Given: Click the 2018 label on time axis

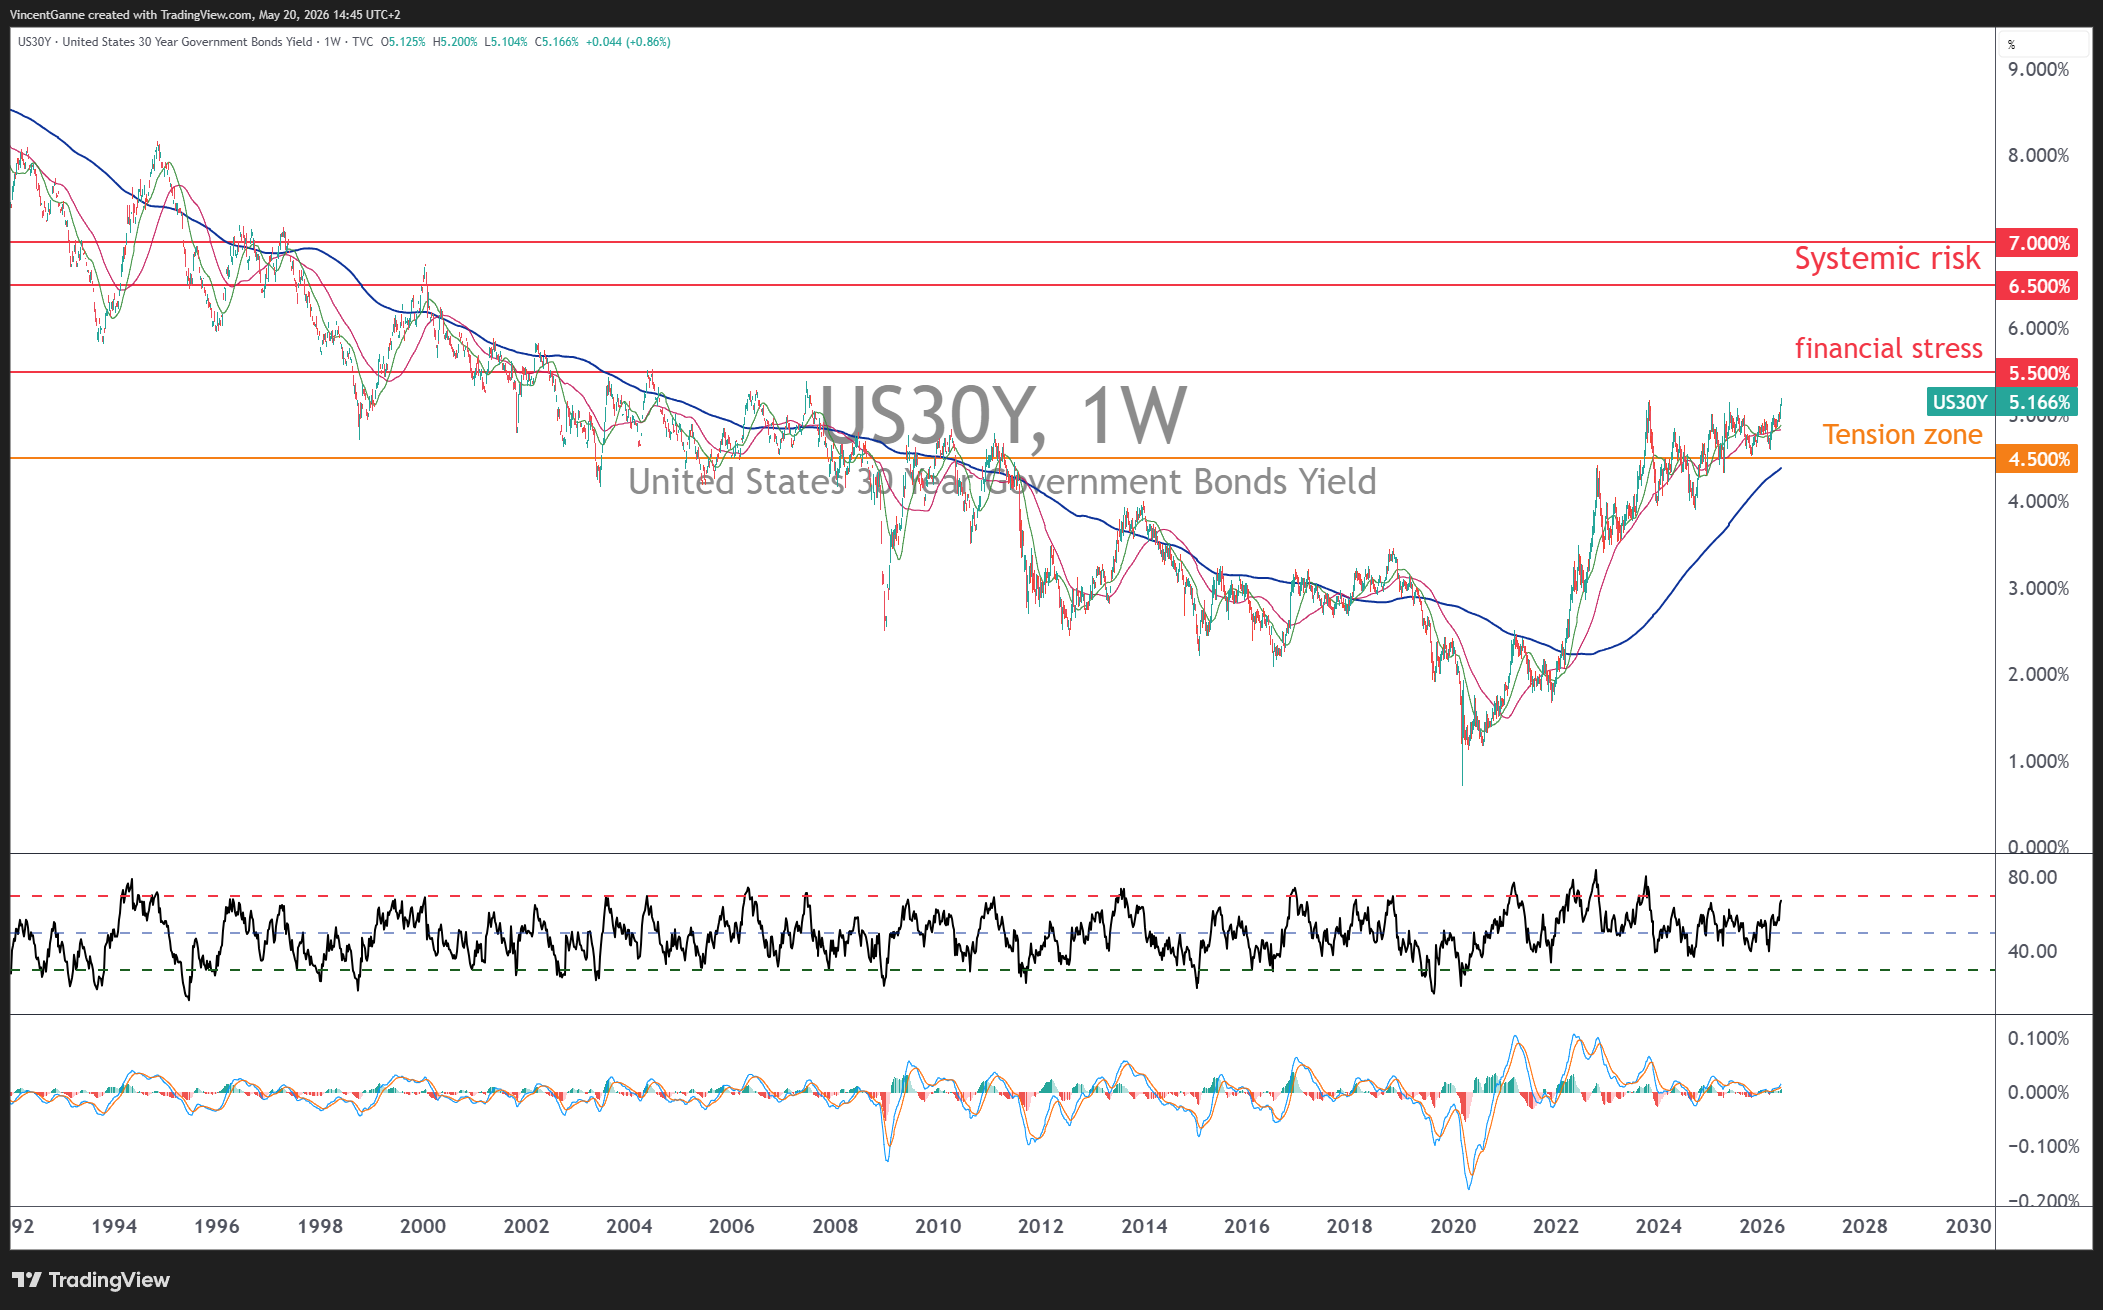Looking at the screenshot, I should coord(1349,1226).
